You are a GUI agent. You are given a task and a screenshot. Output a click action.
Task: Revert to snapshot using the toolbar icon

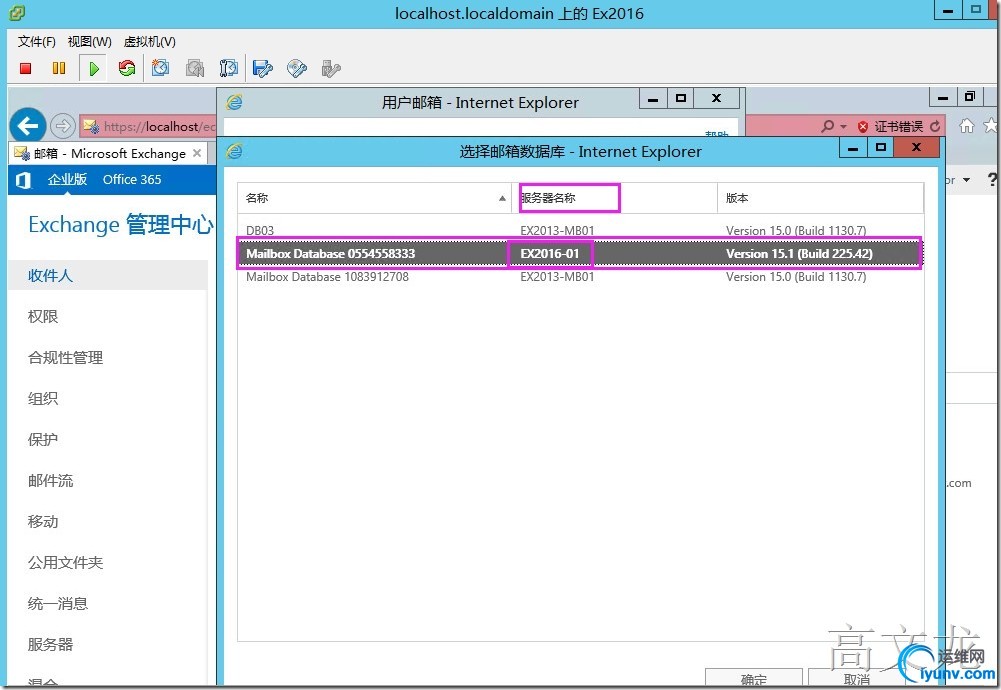coord(195,68)
